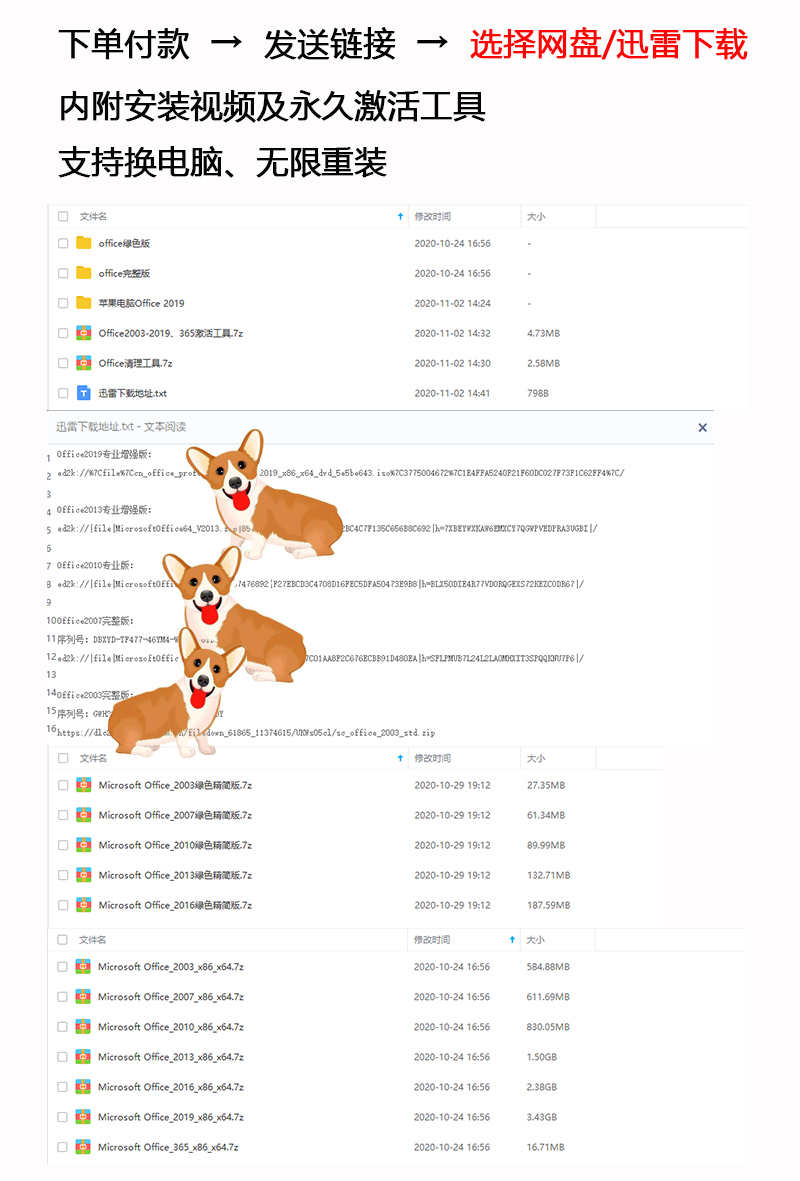Click the line Office2010专业版: in the reader

(95, 565)
